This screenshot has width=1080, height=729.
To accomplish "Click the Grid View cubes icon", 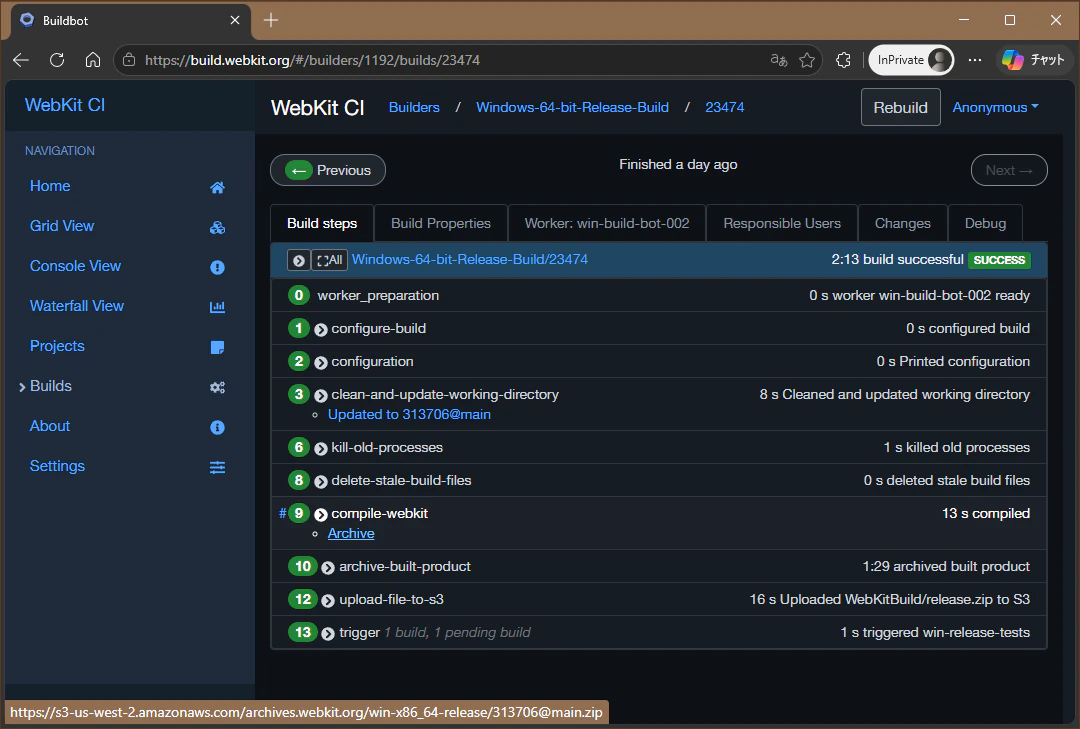I will click(x=217, y=227).
